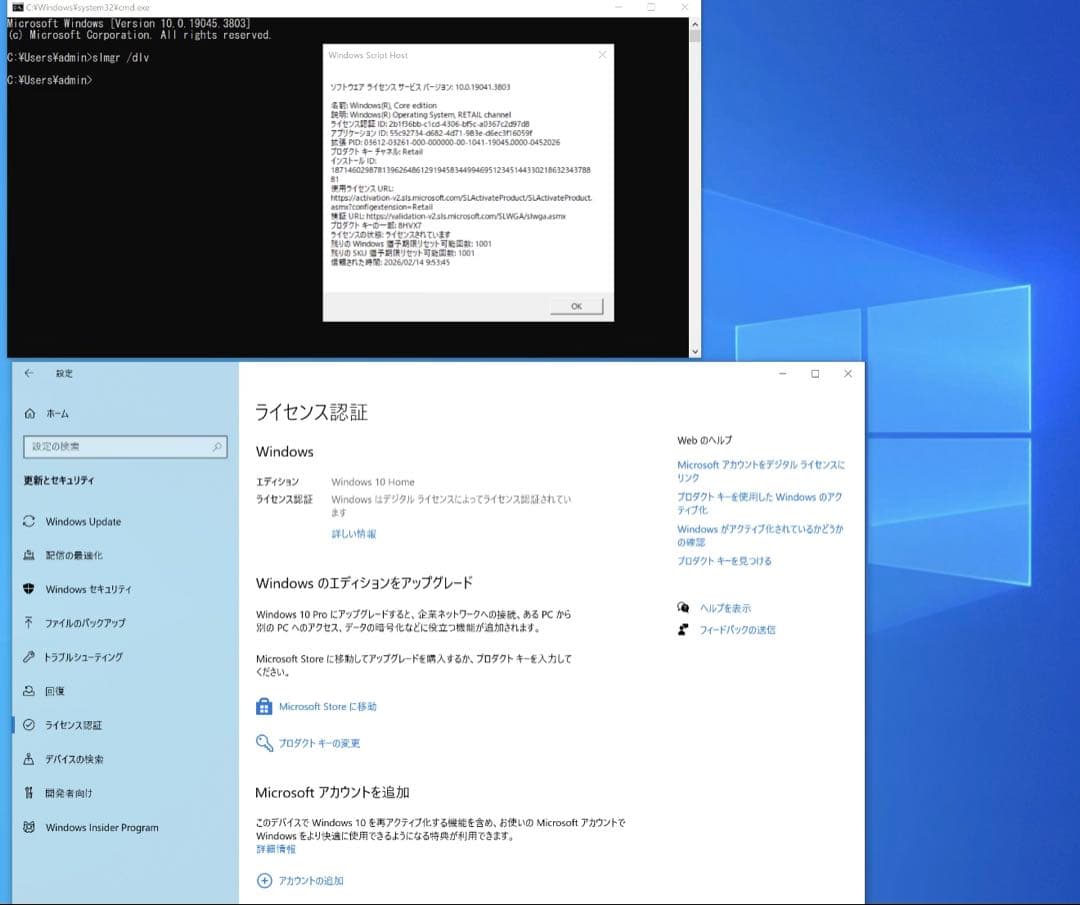1080x905 pixels.
Task: Click the ホーム home icon
Action: point(29,413)
